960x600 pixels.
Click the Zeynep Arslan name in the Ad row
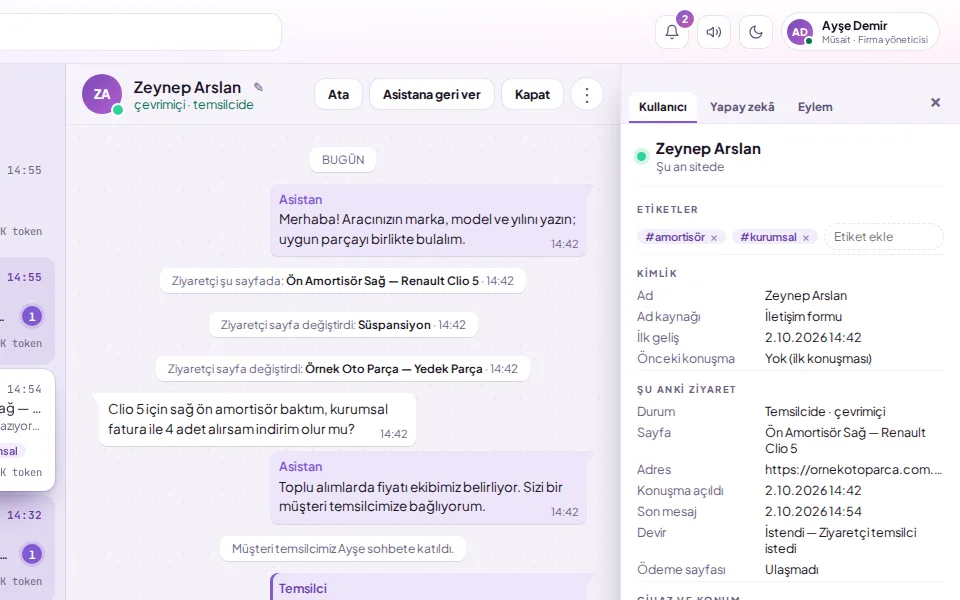click(x=806, y=296)
